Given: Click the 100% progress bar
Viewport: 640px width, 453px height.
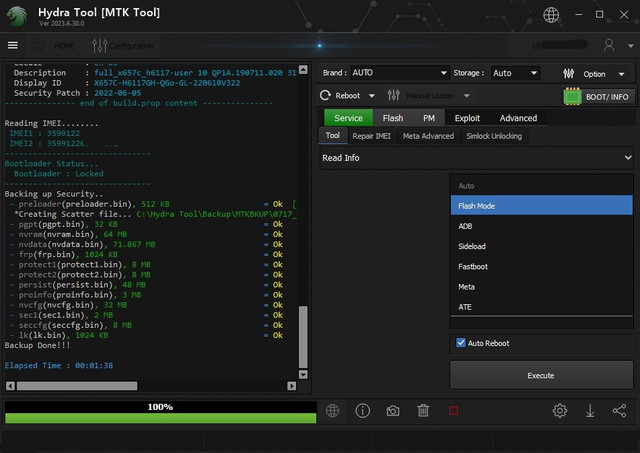Looking at the screenshot, I should pos(160,412).
